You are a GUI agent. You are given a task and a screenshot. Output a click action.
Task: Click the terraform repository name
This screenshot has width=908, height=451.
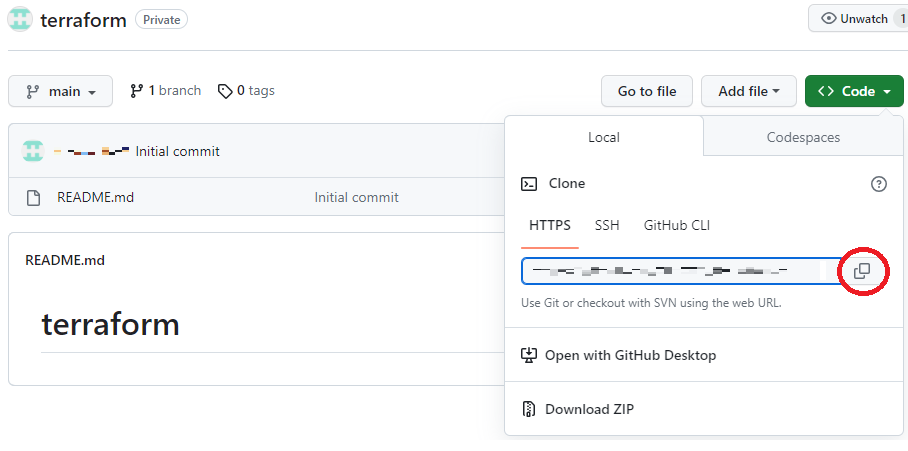click(83, 20)
